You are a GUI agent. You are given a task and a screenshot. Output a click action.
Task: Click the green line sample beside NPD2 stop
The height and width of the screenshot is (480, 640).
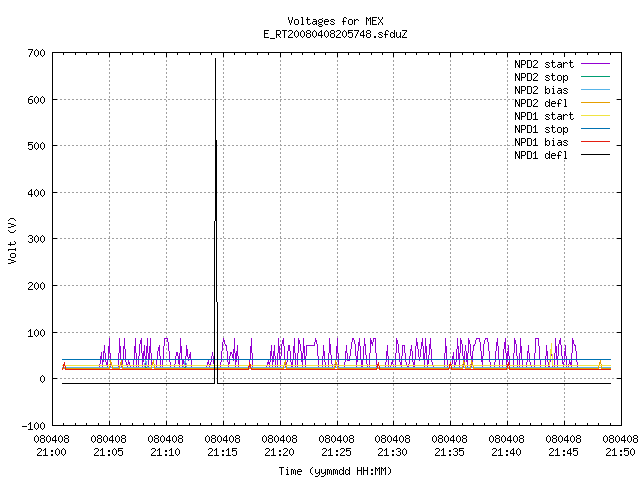click(595, 76)
